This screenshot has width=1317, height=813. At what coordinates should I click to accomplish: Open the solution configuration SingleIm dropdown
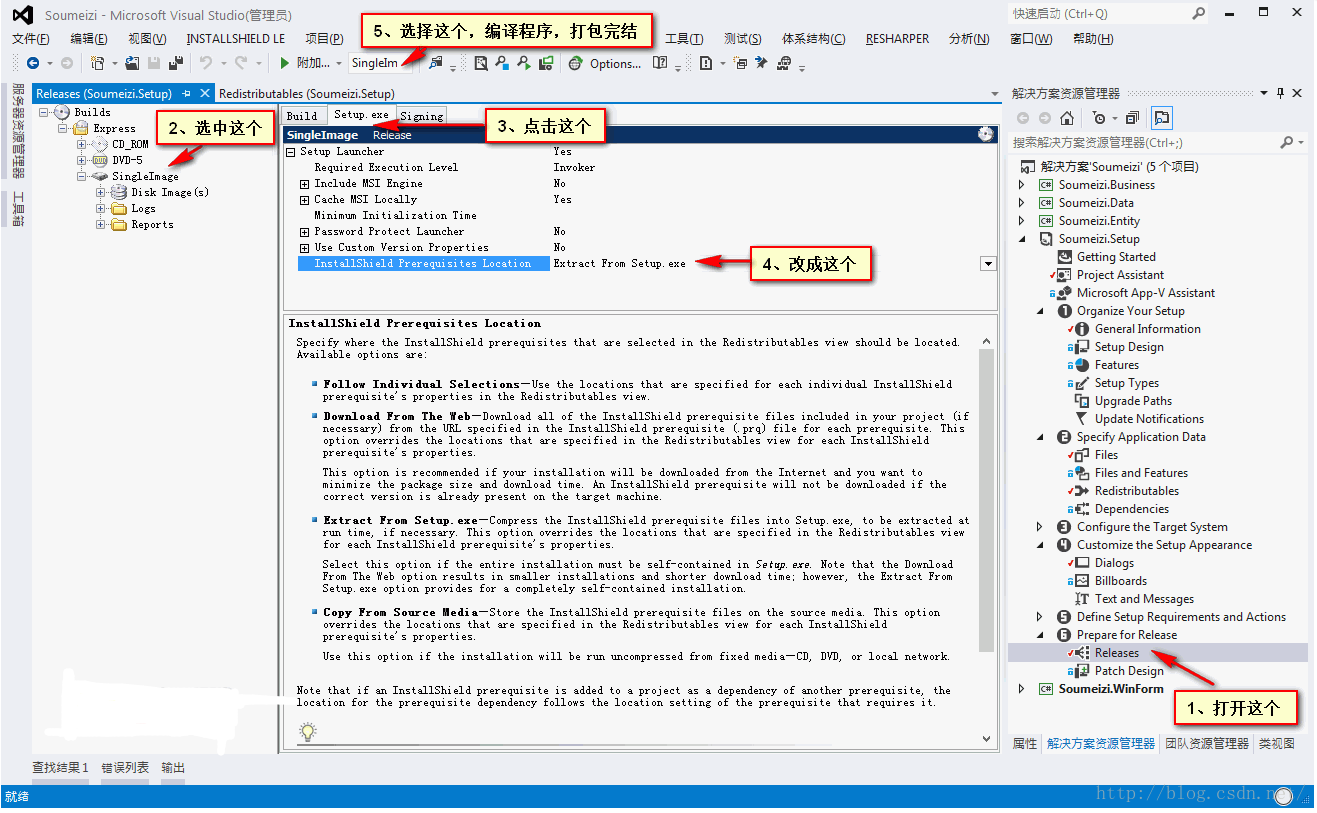point(380,63)
